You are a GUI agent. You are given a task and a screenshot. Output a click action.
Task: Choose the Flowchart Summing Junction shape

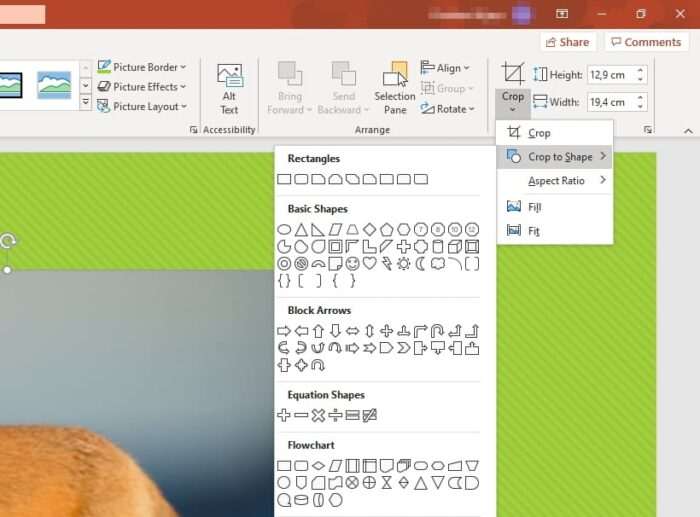[352, 483]
